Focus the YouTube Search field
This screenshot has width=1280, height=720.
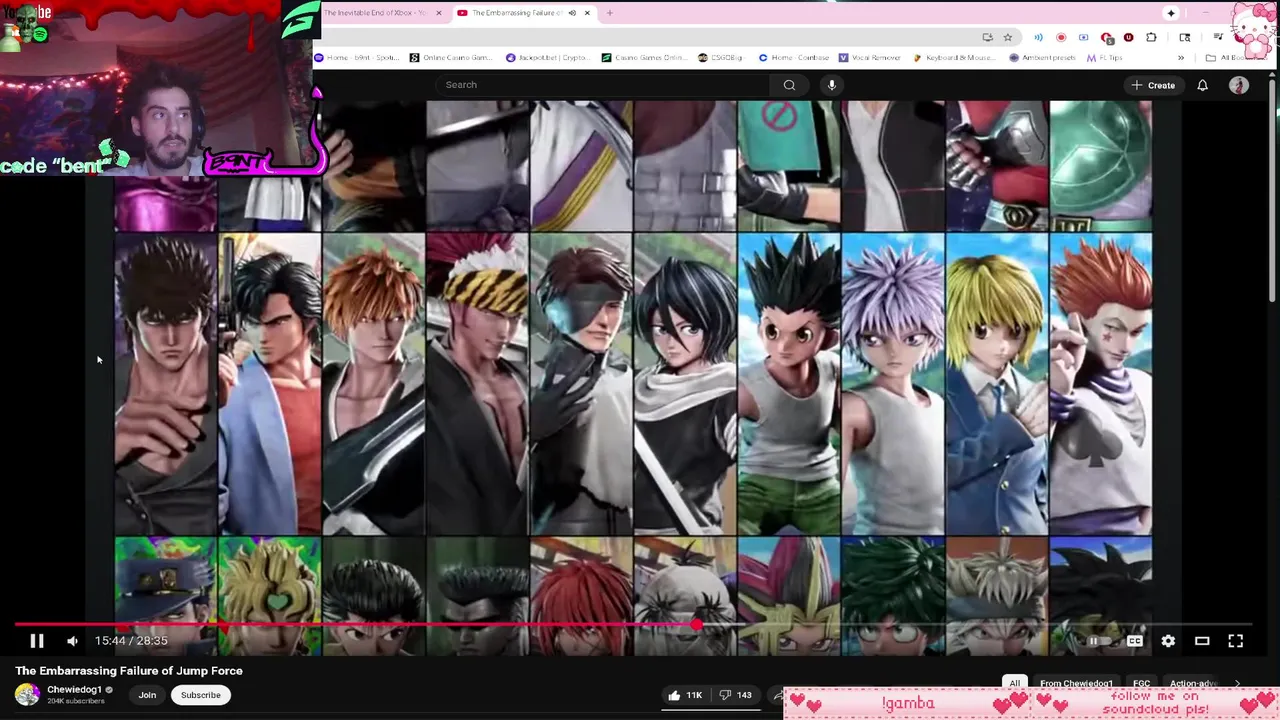coord(601,85)
